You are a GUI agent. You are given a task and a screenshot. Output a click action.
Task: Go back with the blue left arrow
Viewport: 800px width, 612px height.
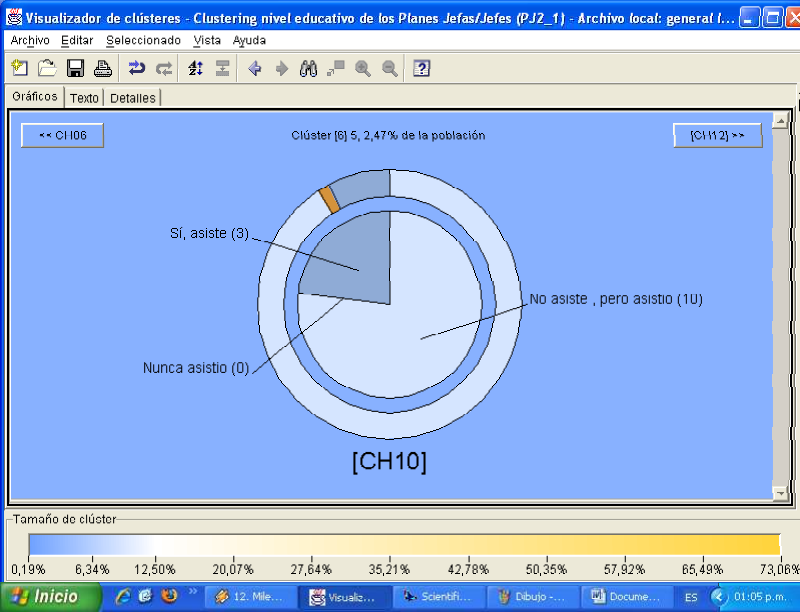pyautogui.click(x=255, y=68)
